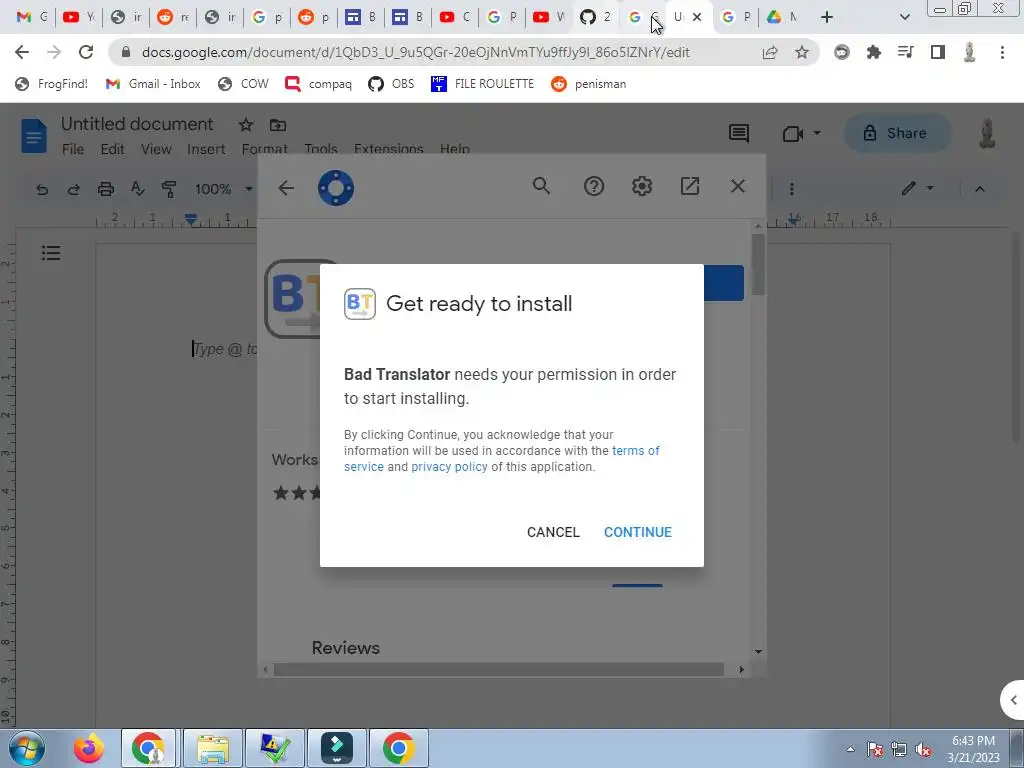Open the Windows Start button

(27, 748)
